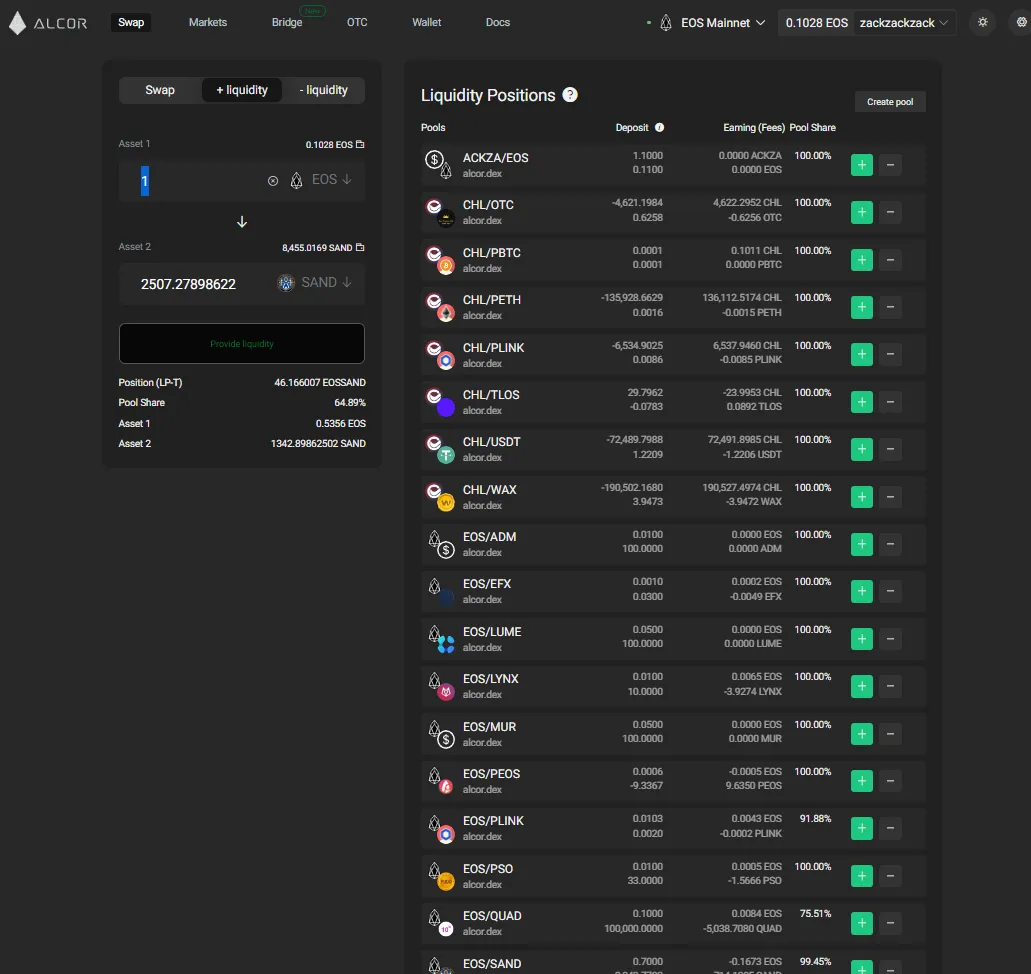Click the 91.88% pool share of EOS/PLINK
This screenshot has width=1031, height=974.
pos(815,819)
